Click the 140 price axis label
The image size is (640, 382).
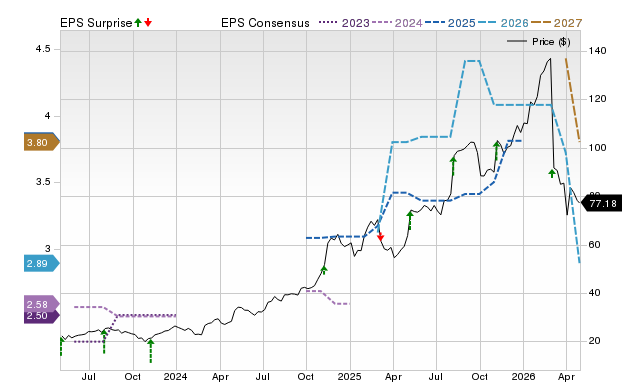598,51
